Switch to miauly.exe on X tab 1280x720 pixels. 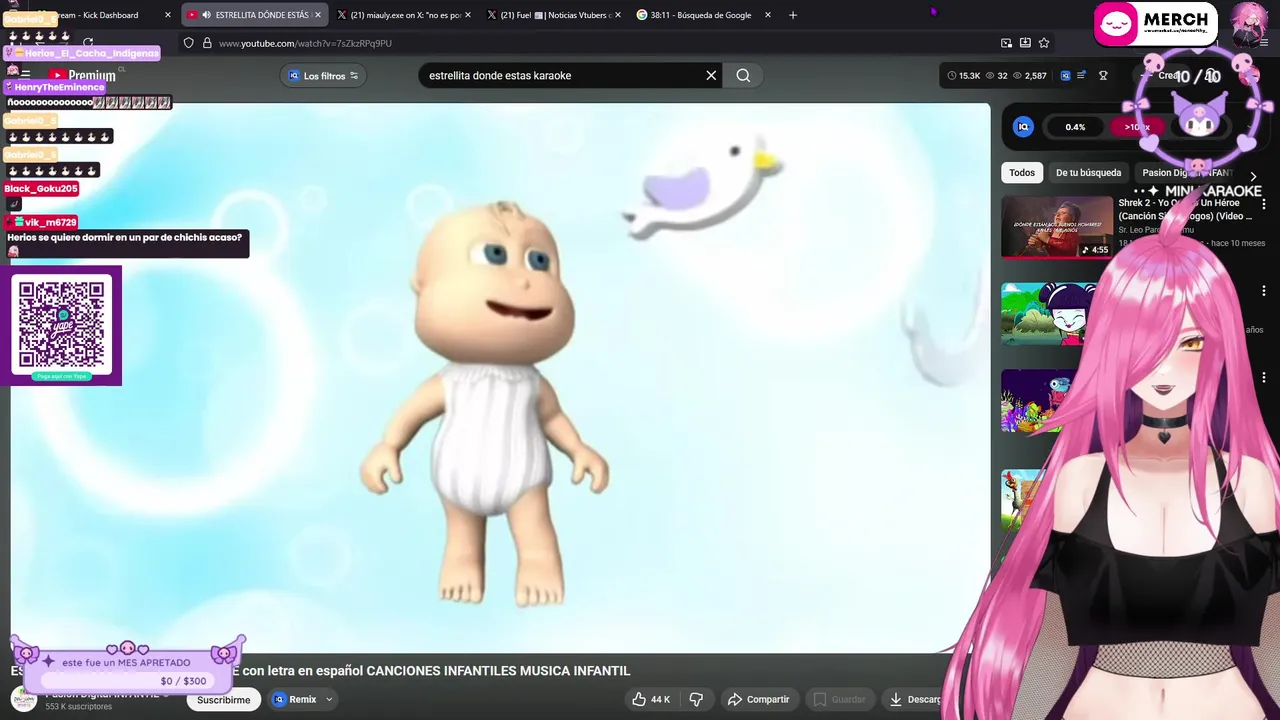pyautogui.click(x=404, y=15)
